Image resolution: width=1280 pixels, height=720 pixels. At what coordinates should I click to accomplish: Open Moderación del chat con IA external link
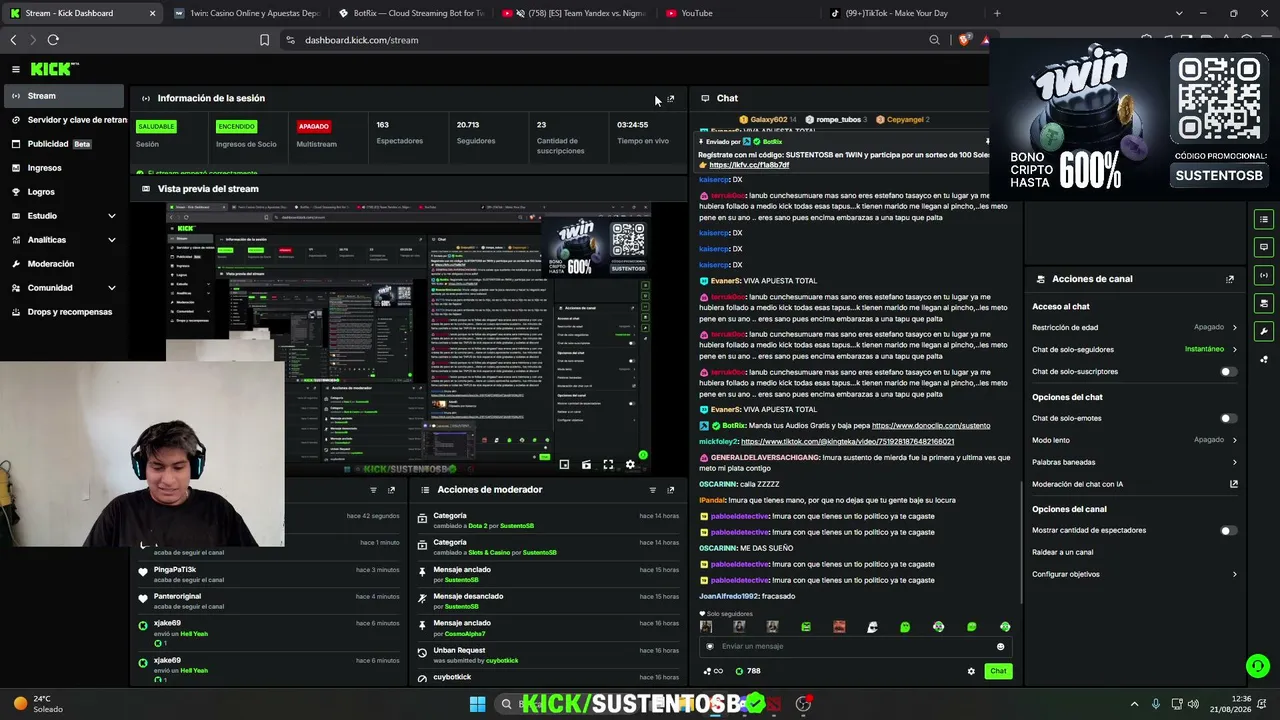point(1234,484)
